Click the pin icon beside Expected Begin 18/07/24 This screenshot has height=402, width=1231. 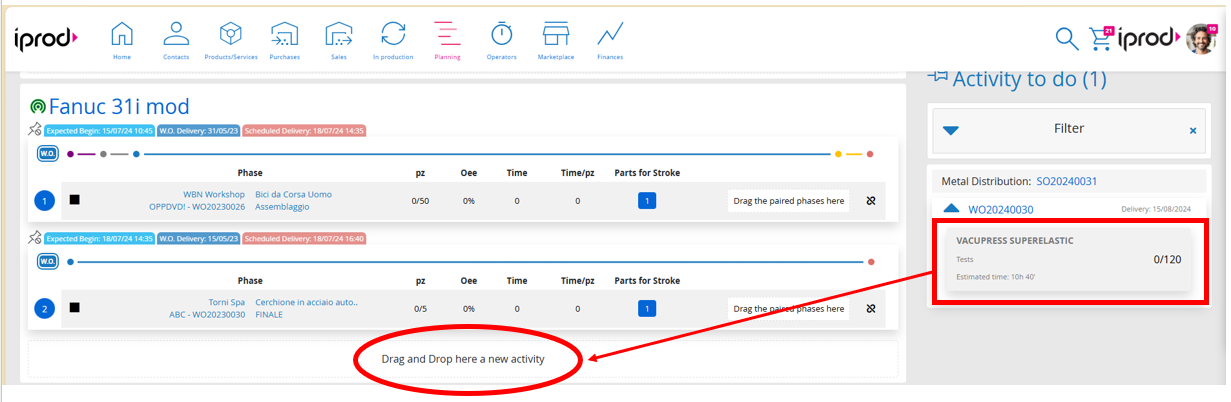coord(35,238)
